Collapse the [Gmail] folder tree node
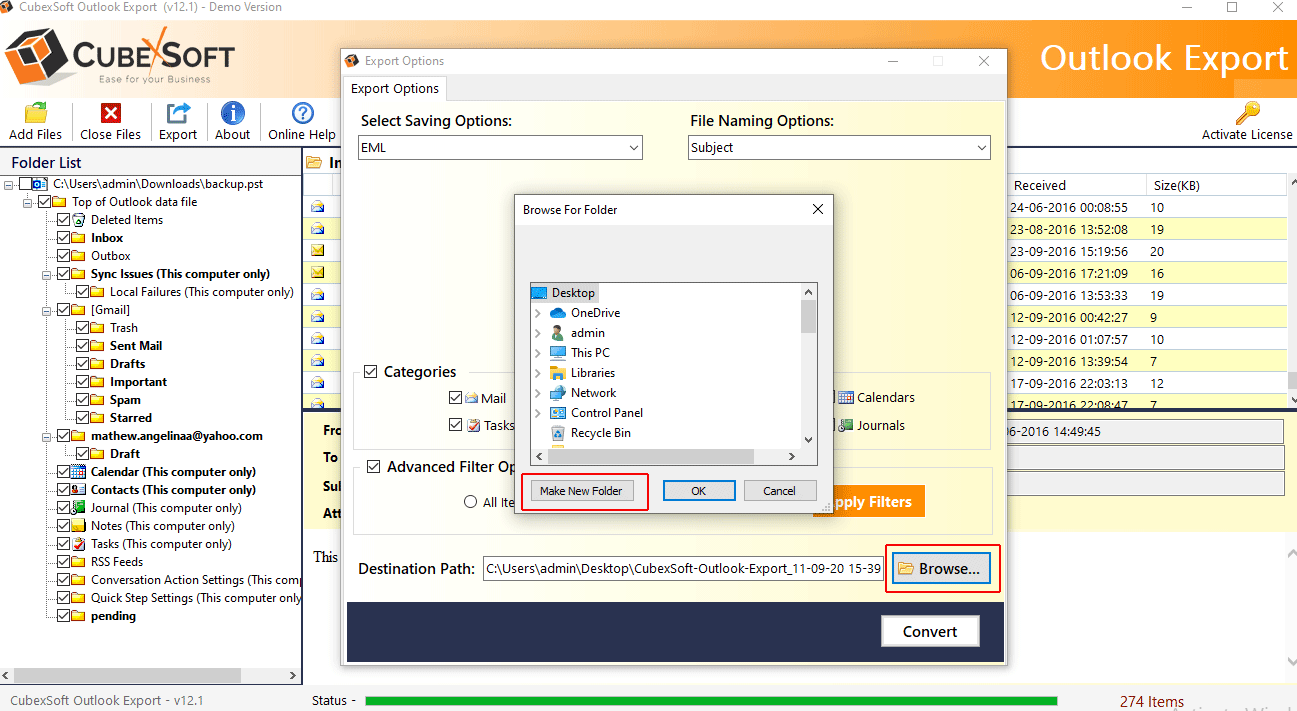Viewport: 1297px width, 711px height. 46,310
